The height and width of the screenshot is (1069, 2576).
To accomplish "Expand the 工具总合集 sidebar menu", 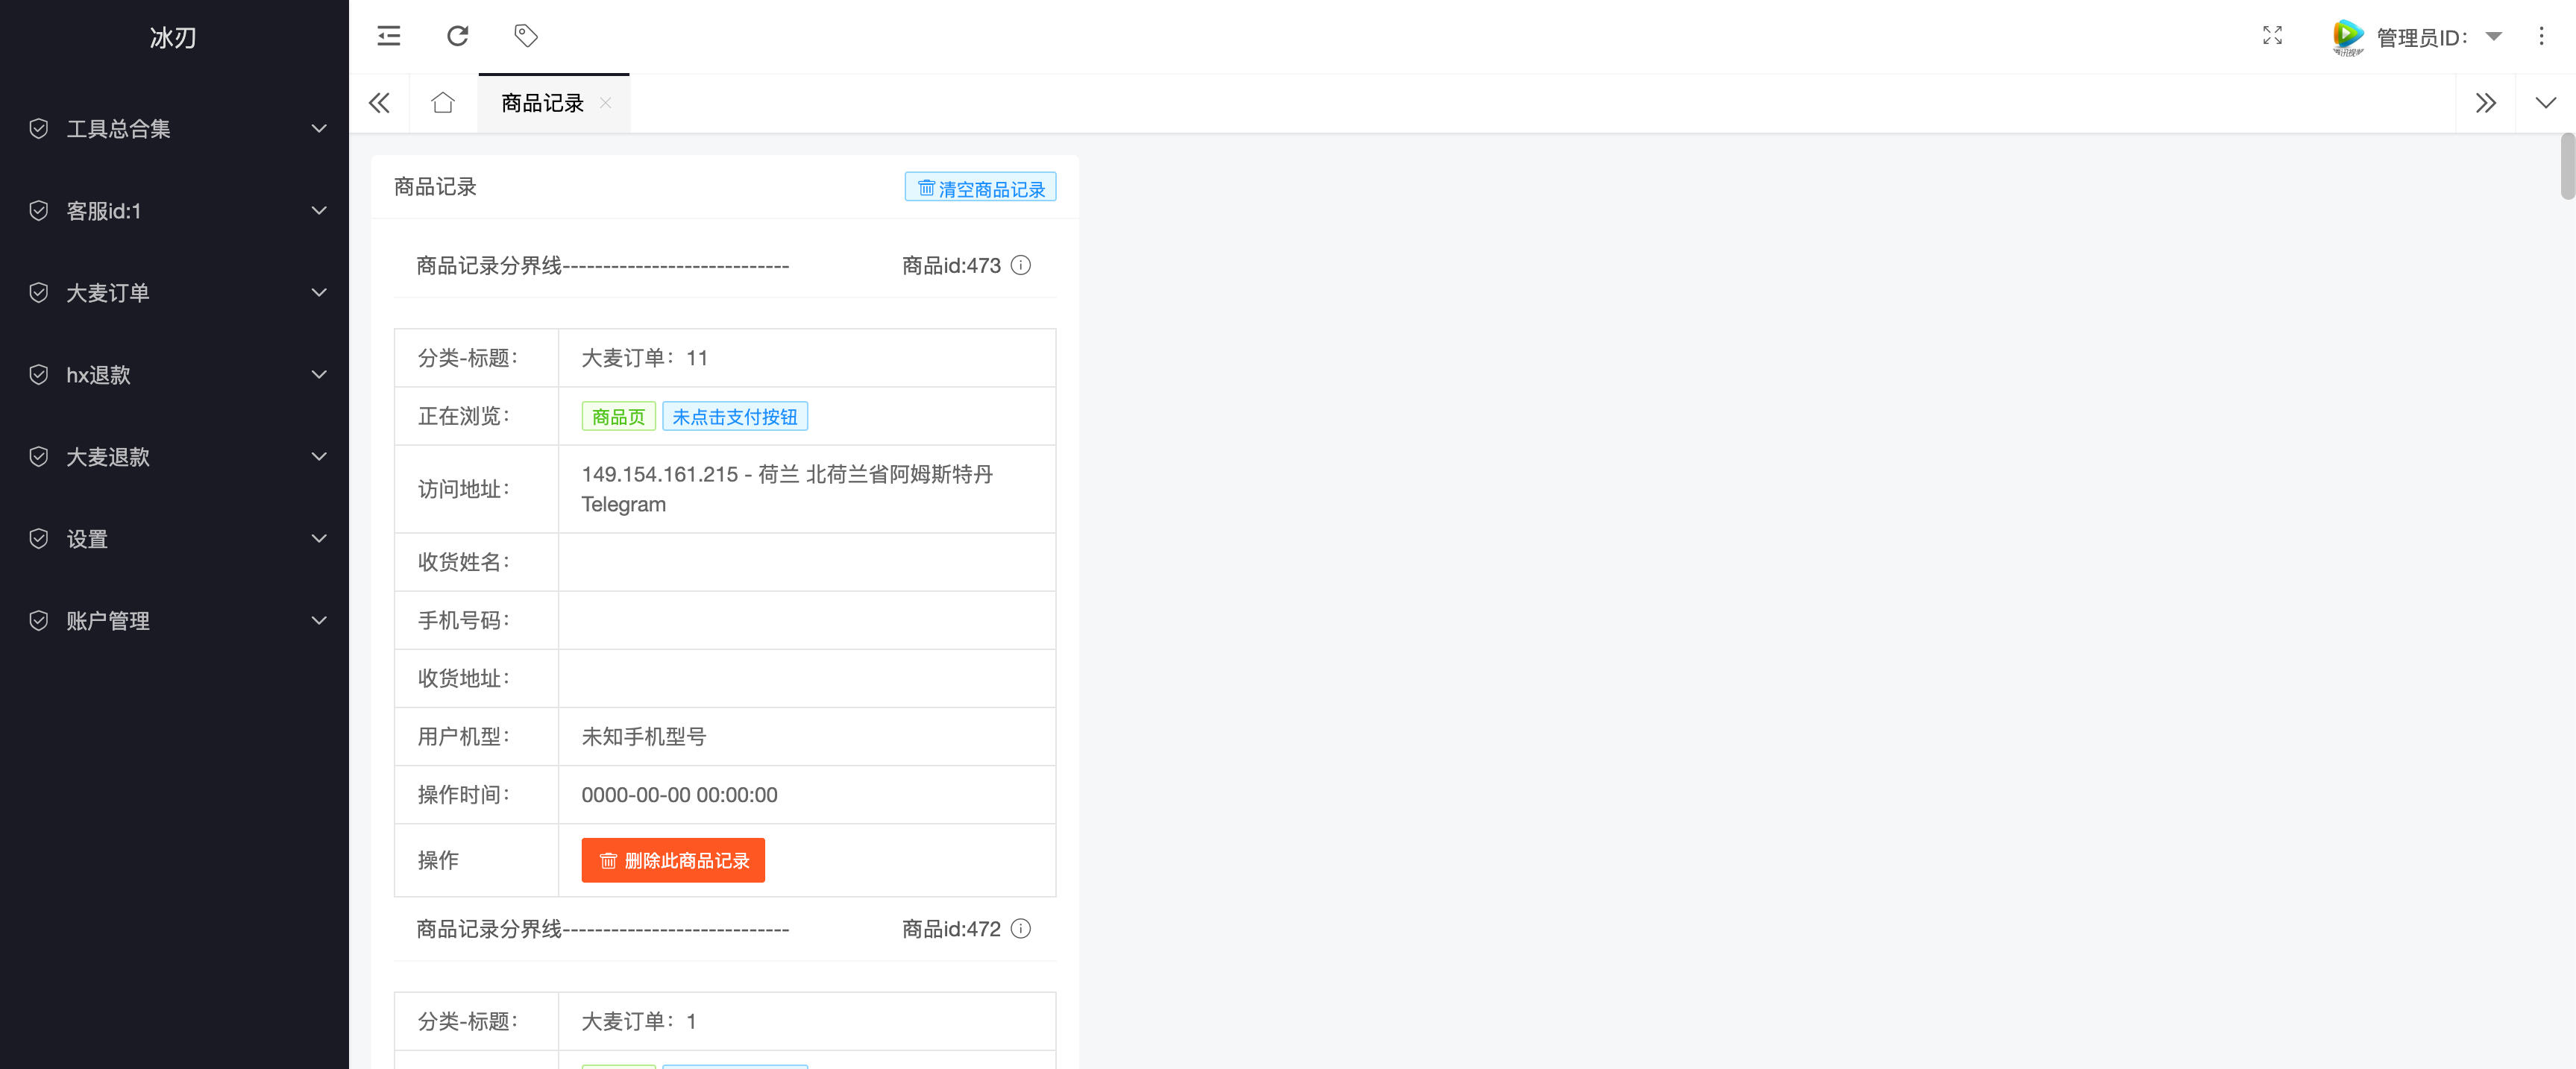I will tap(174, 129).
